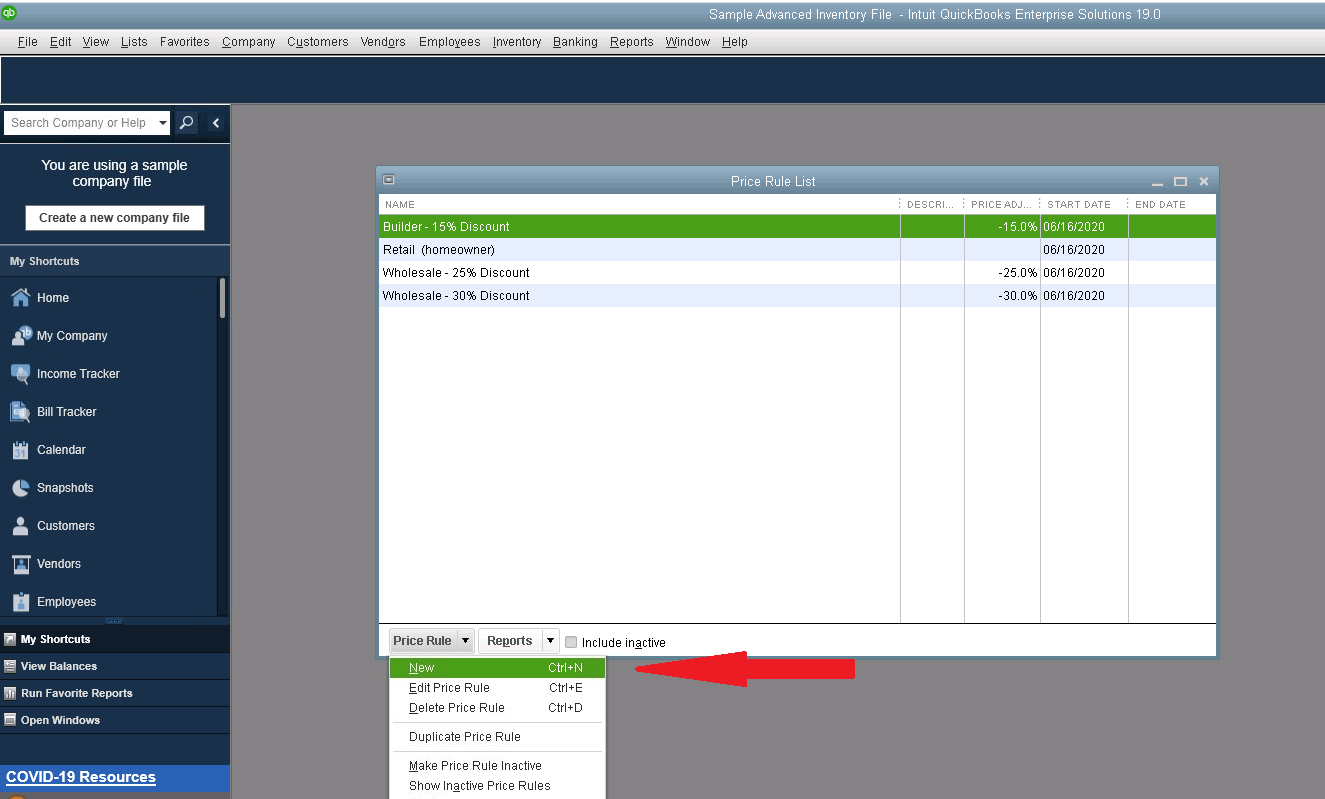The image size is (1325, 799).
Task: Choose New from the Price Rule menu
Action: tap(497, 668)
